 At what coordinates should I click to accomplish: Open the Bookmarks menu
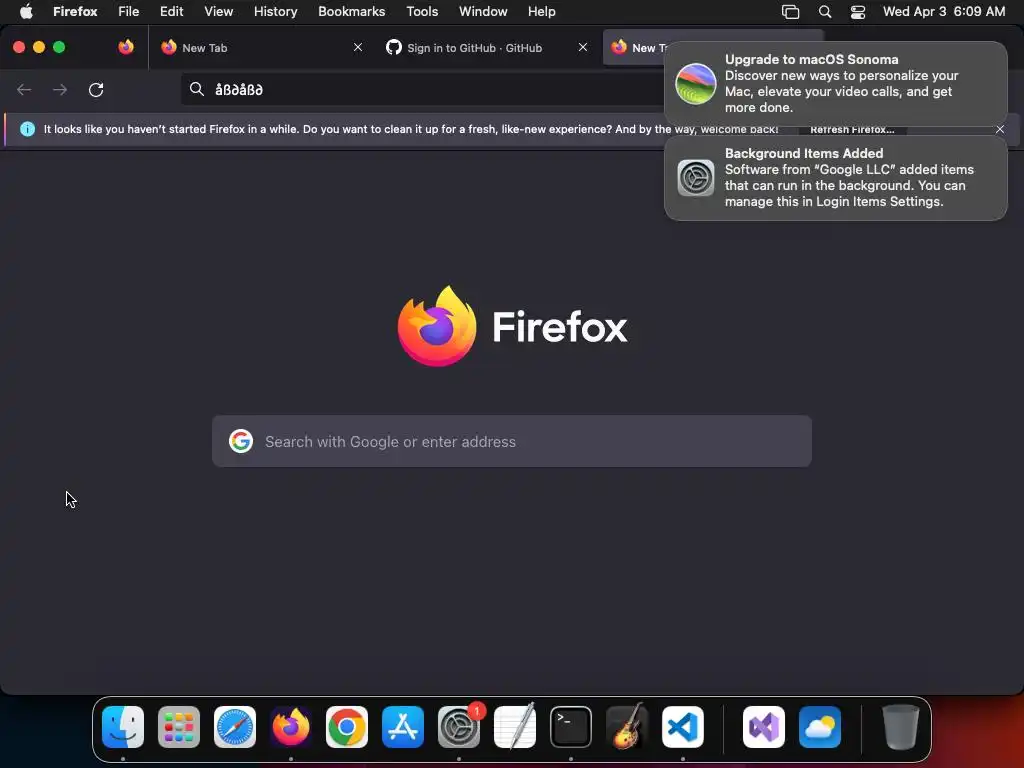[351, 12]
